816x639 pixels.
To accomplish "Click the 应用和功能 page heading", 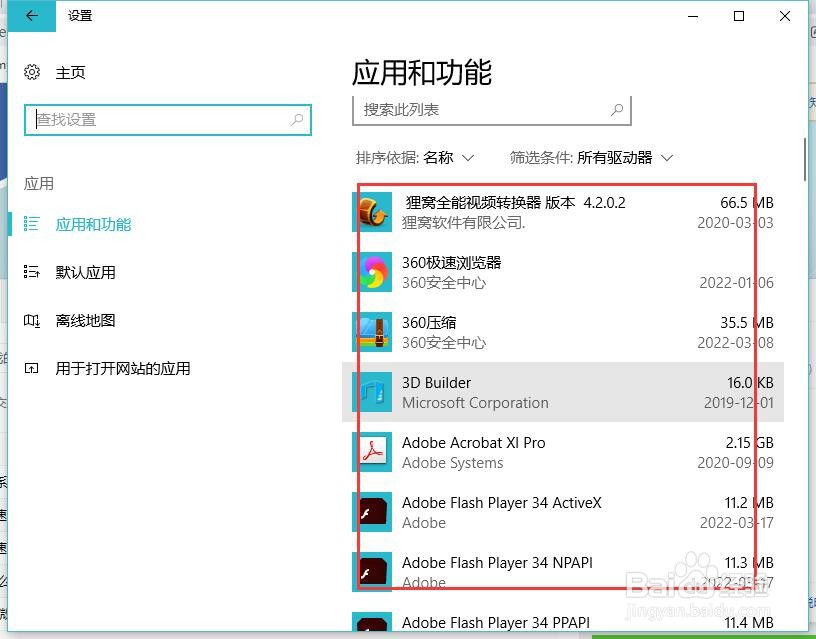I will pyautogui.click(x=422, y=72).
